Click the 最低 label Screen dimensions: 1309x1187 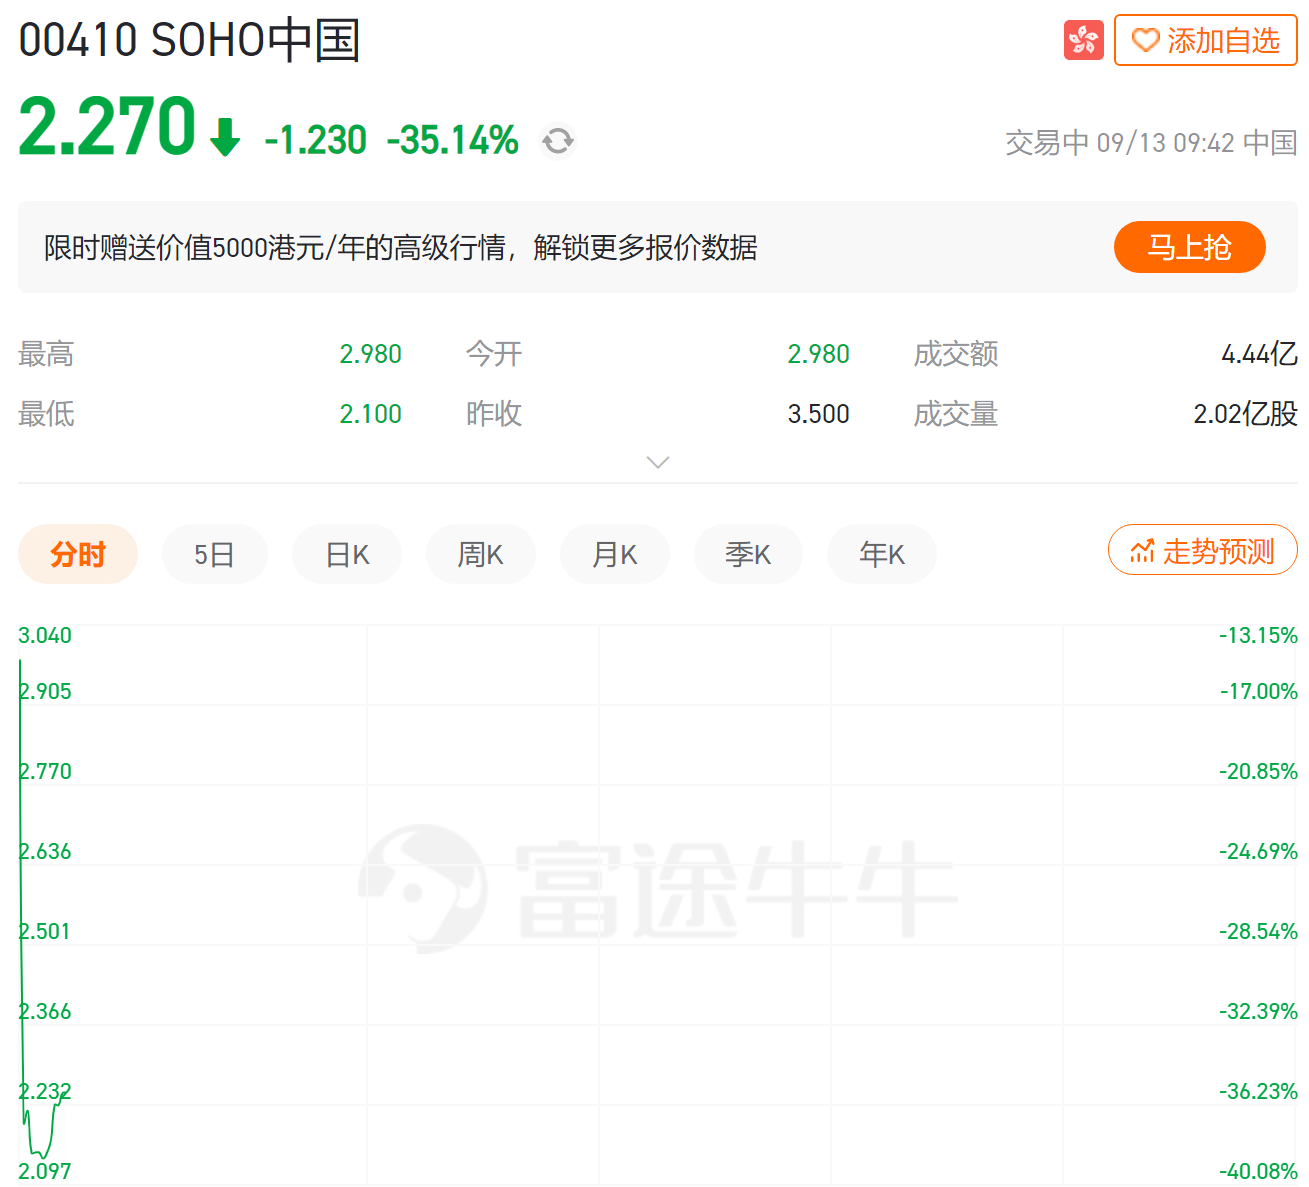46,414
